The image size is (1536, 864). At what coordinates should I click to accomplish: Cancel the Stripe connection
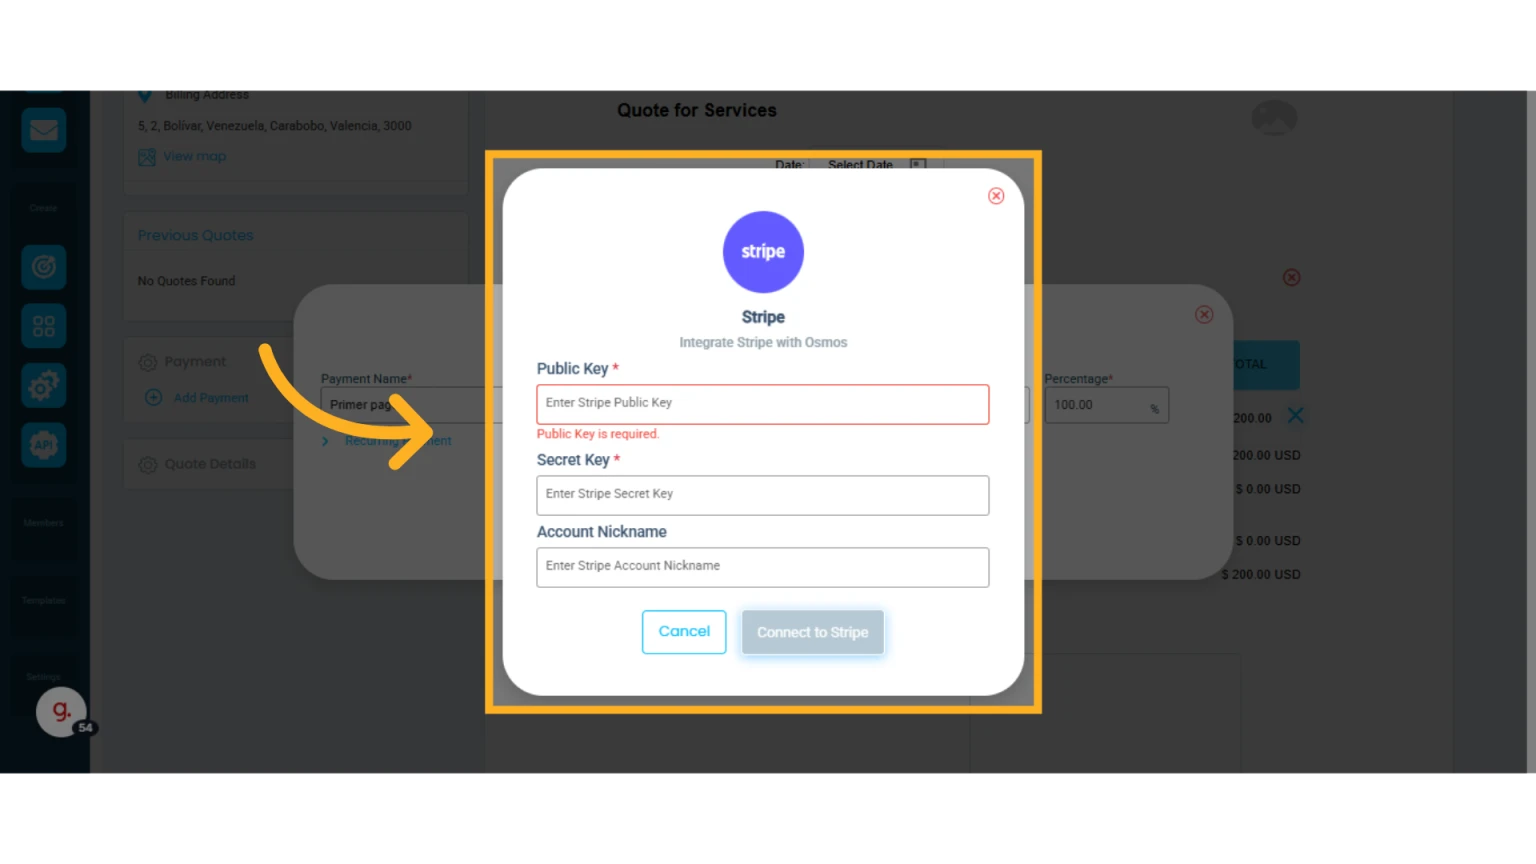(x=684, y=632)
